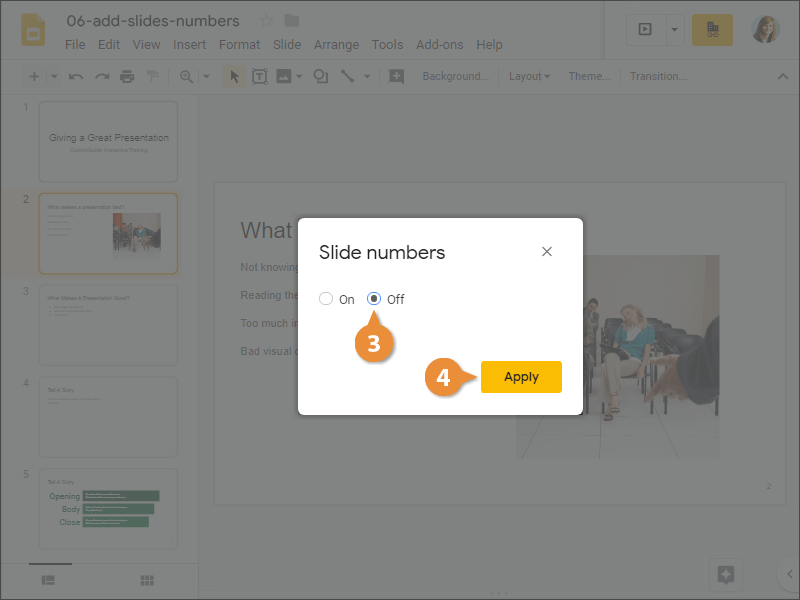The height and width of the screenshot is (600, 800).
Task: Close the Slide numbers dialog
Action: [547, 252]
